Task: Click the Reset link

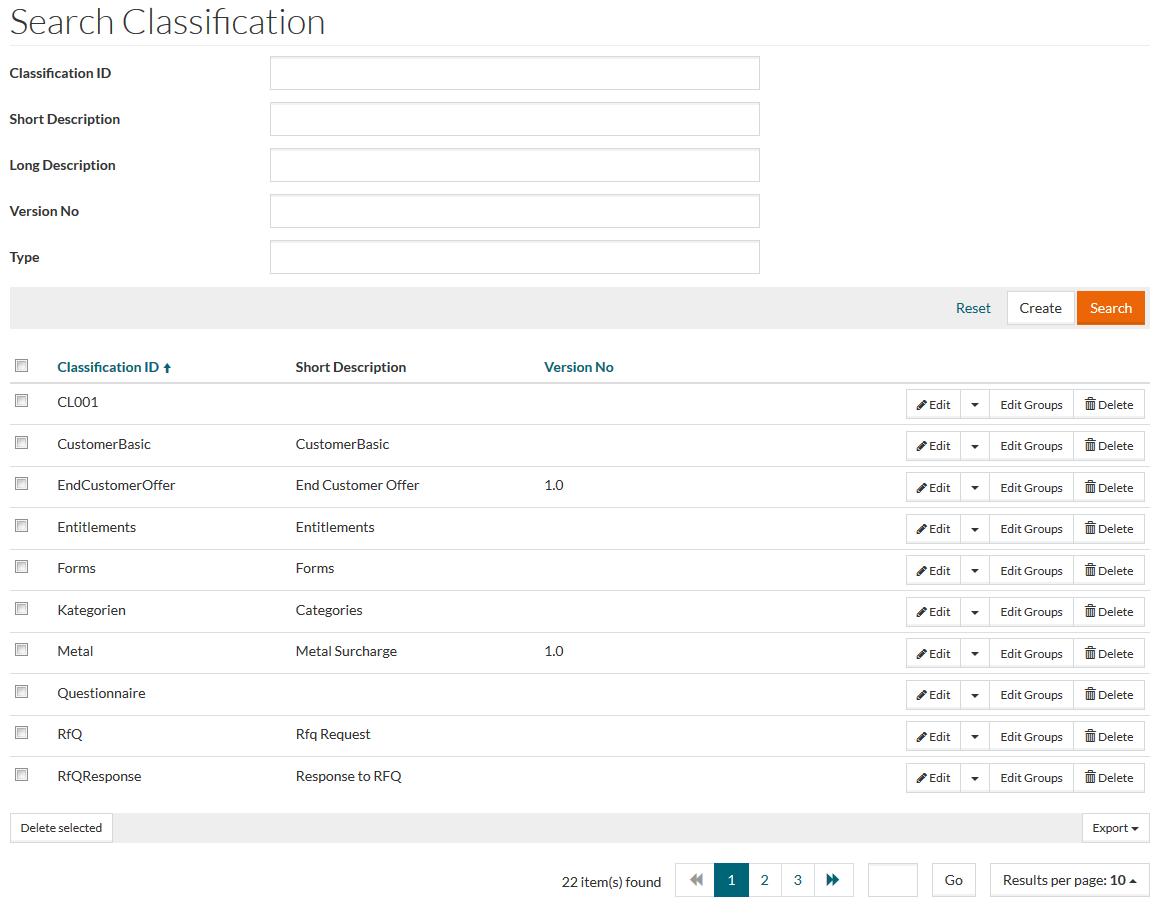Action: pyautogui.click(x=973, y=308)
